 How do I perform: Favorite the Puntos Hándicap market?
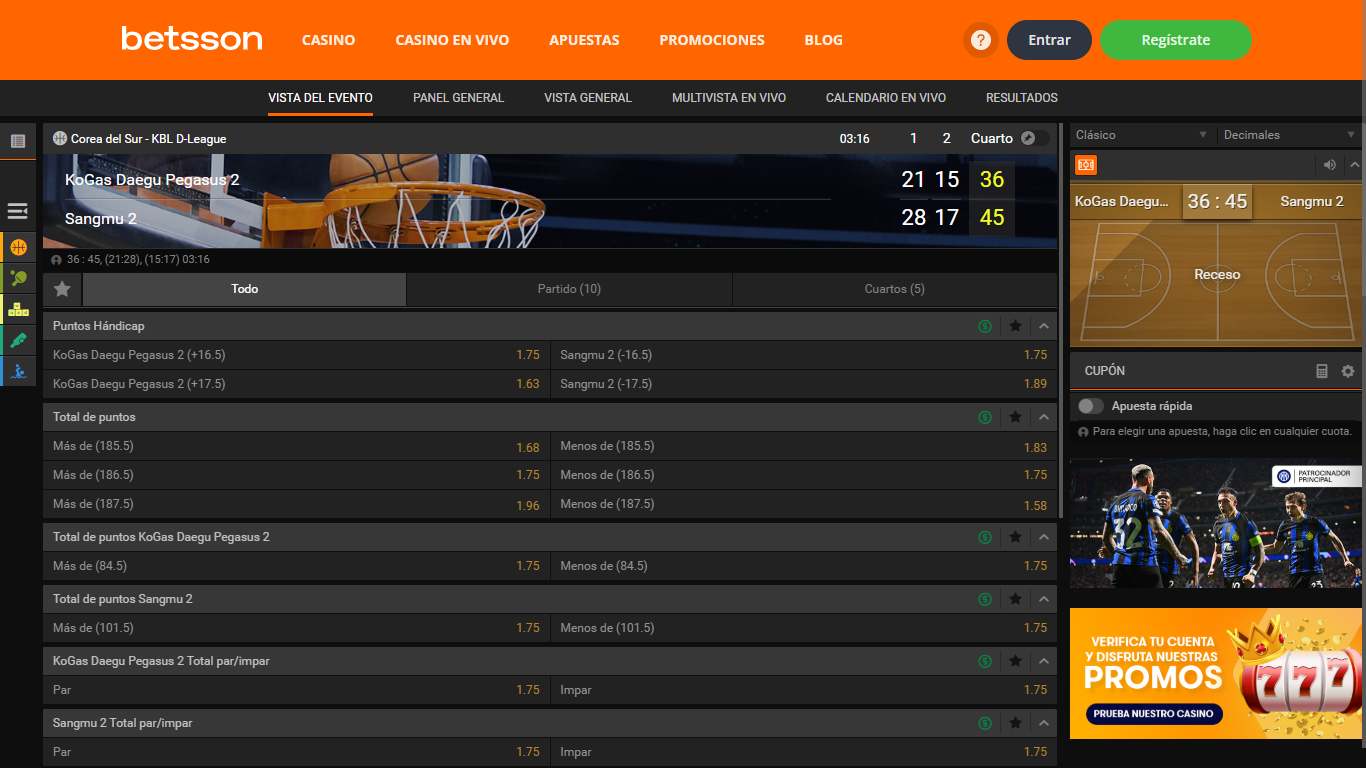click(1015, 326)
